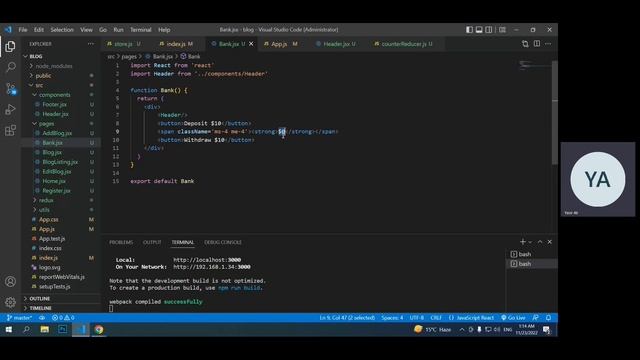Open the Search view in activity bar

[x=11, y=67]
